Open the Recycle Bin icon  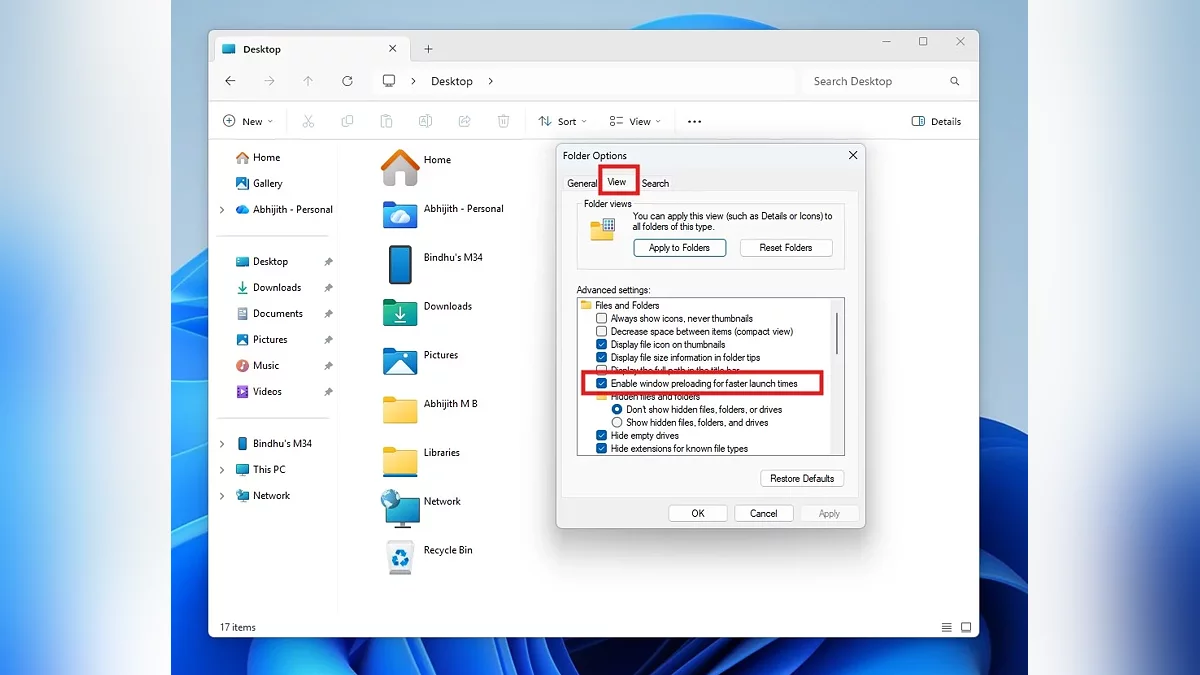click(x=400, y=557)
